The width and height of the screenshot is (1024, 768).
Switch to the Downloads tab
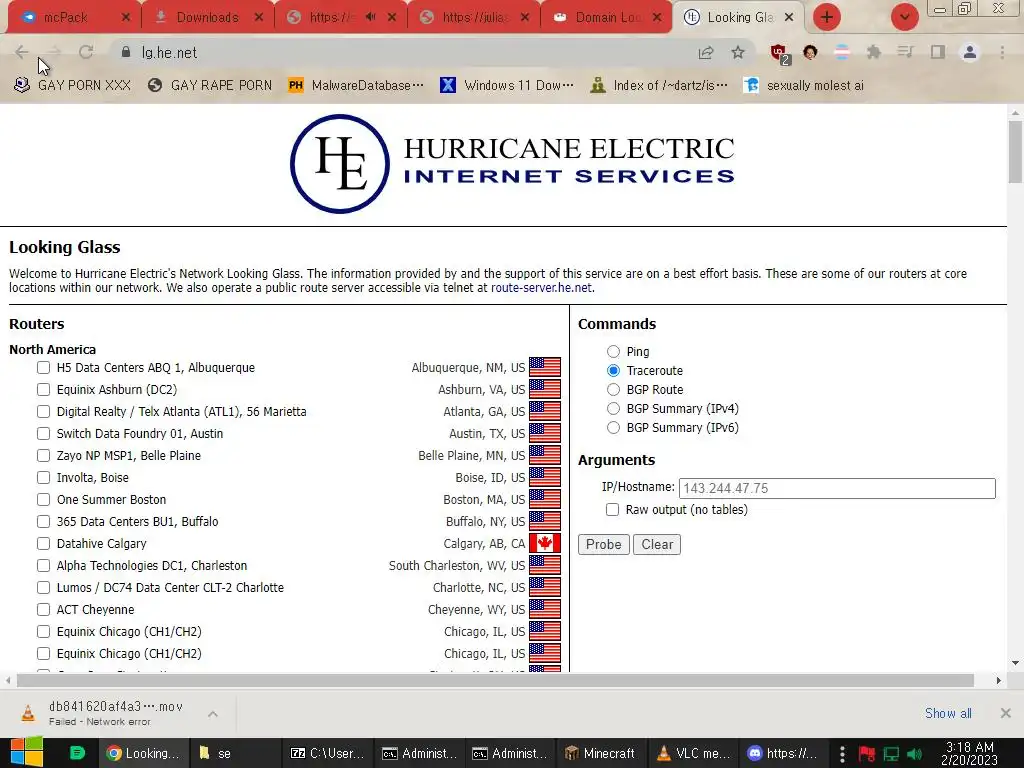click(x=207, y=18)
